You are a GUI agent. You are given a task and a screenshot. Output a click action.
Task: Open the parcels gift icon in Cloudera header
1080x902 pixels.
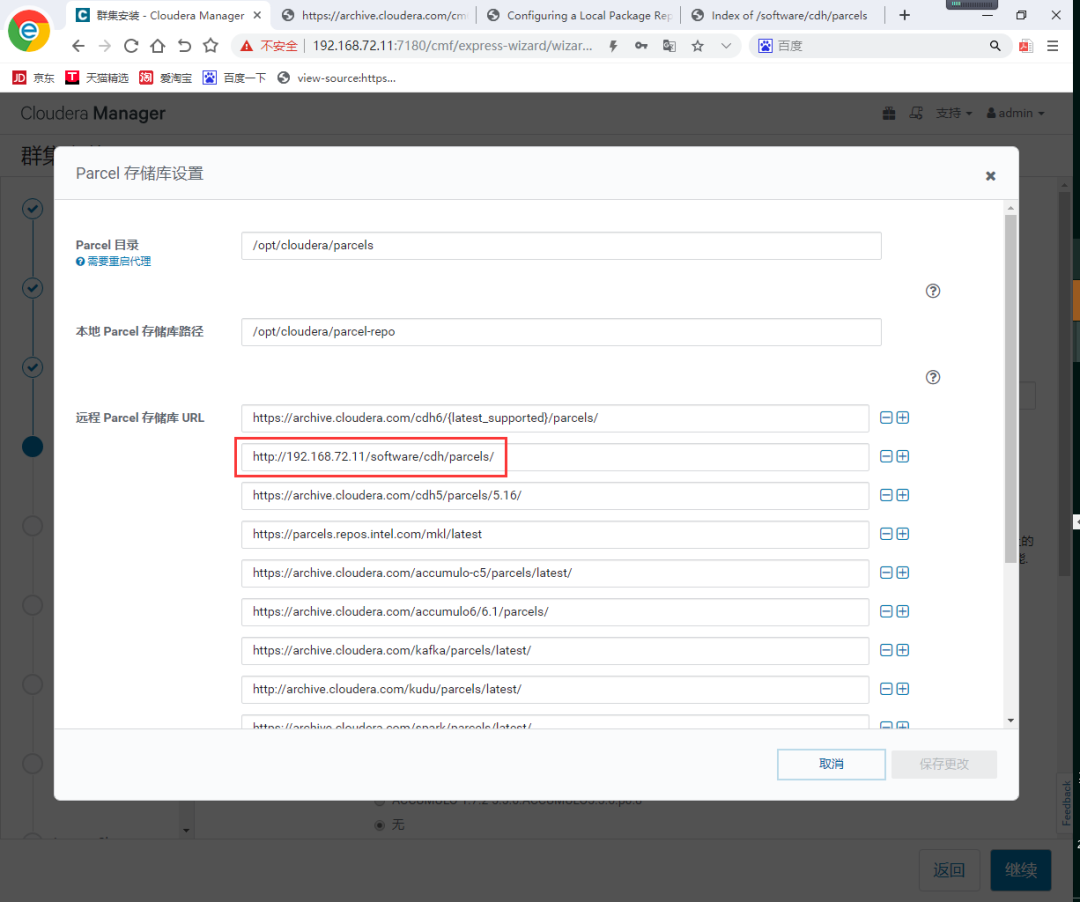[889, 113]
